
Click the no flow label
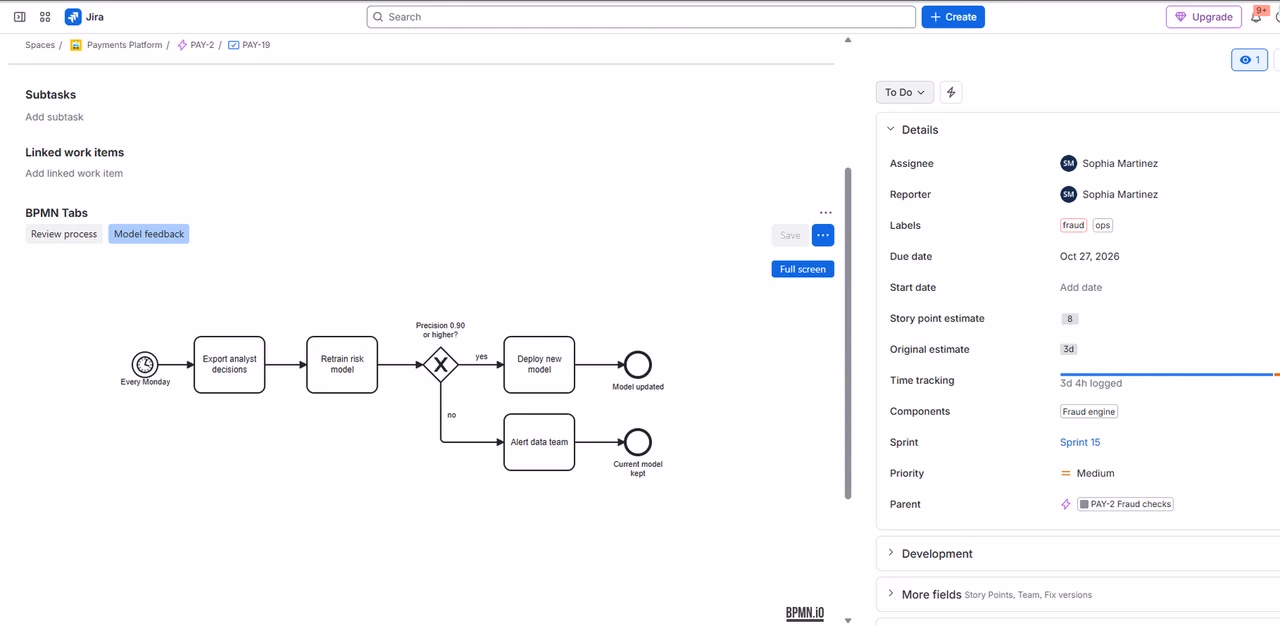452,415
